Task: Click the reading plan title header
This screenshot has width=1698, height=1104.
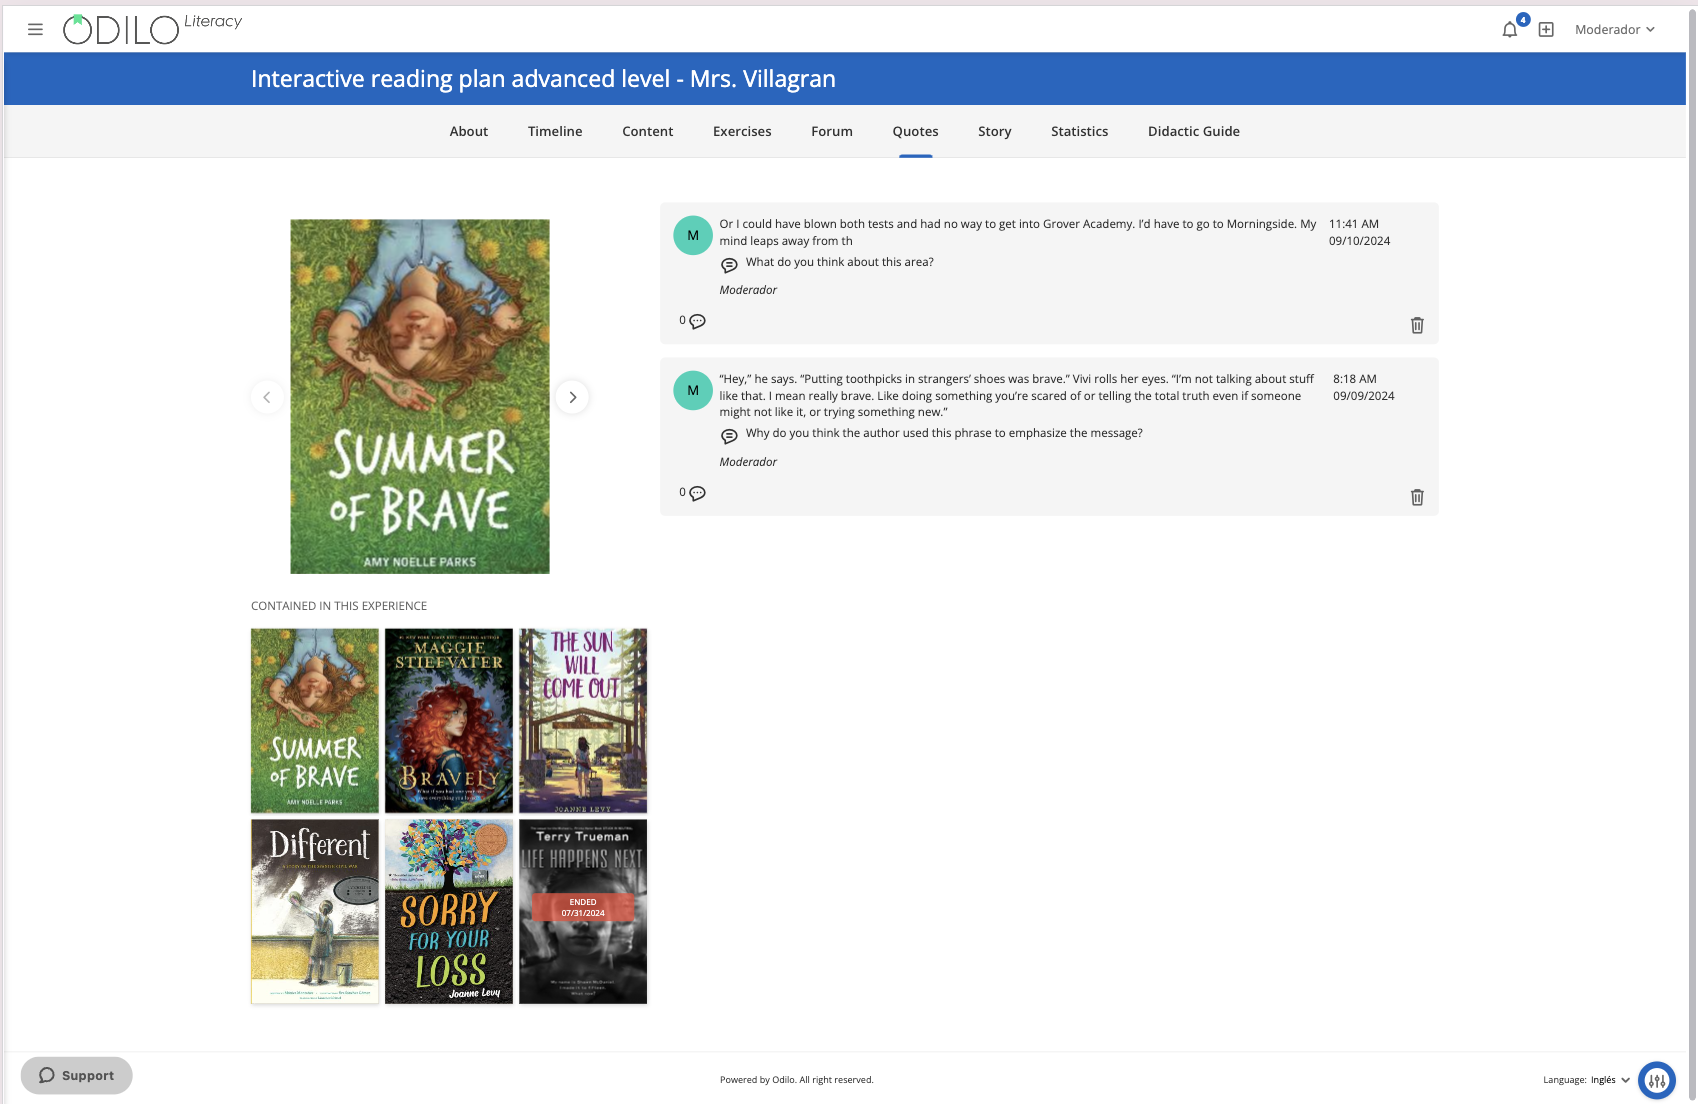Action: (543, 79)
